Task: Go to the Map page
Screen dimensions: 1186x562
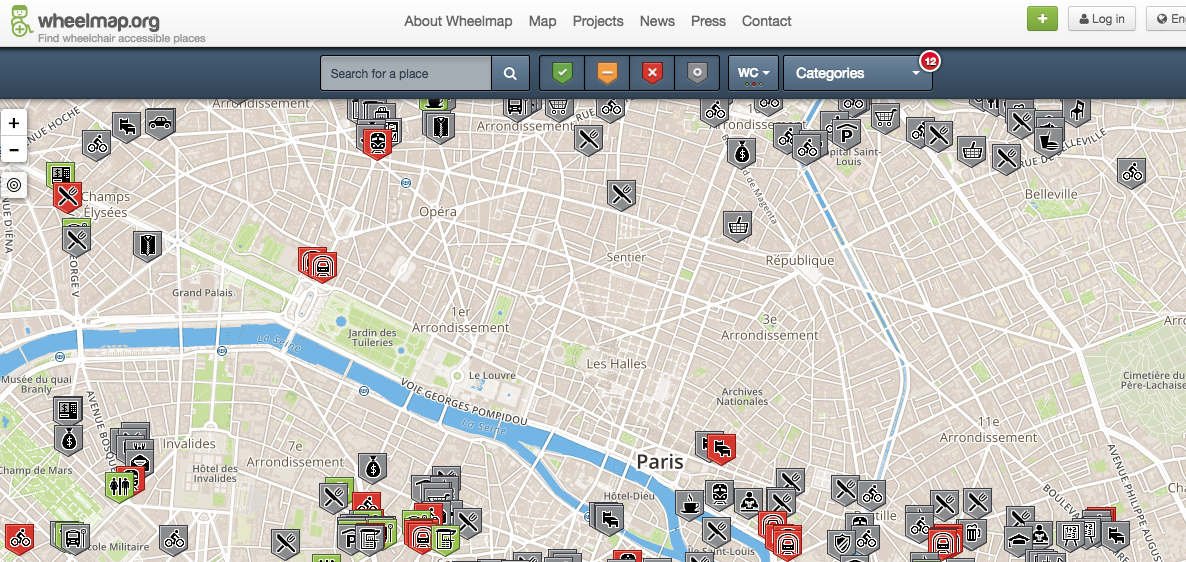Action: pos(542,21)
